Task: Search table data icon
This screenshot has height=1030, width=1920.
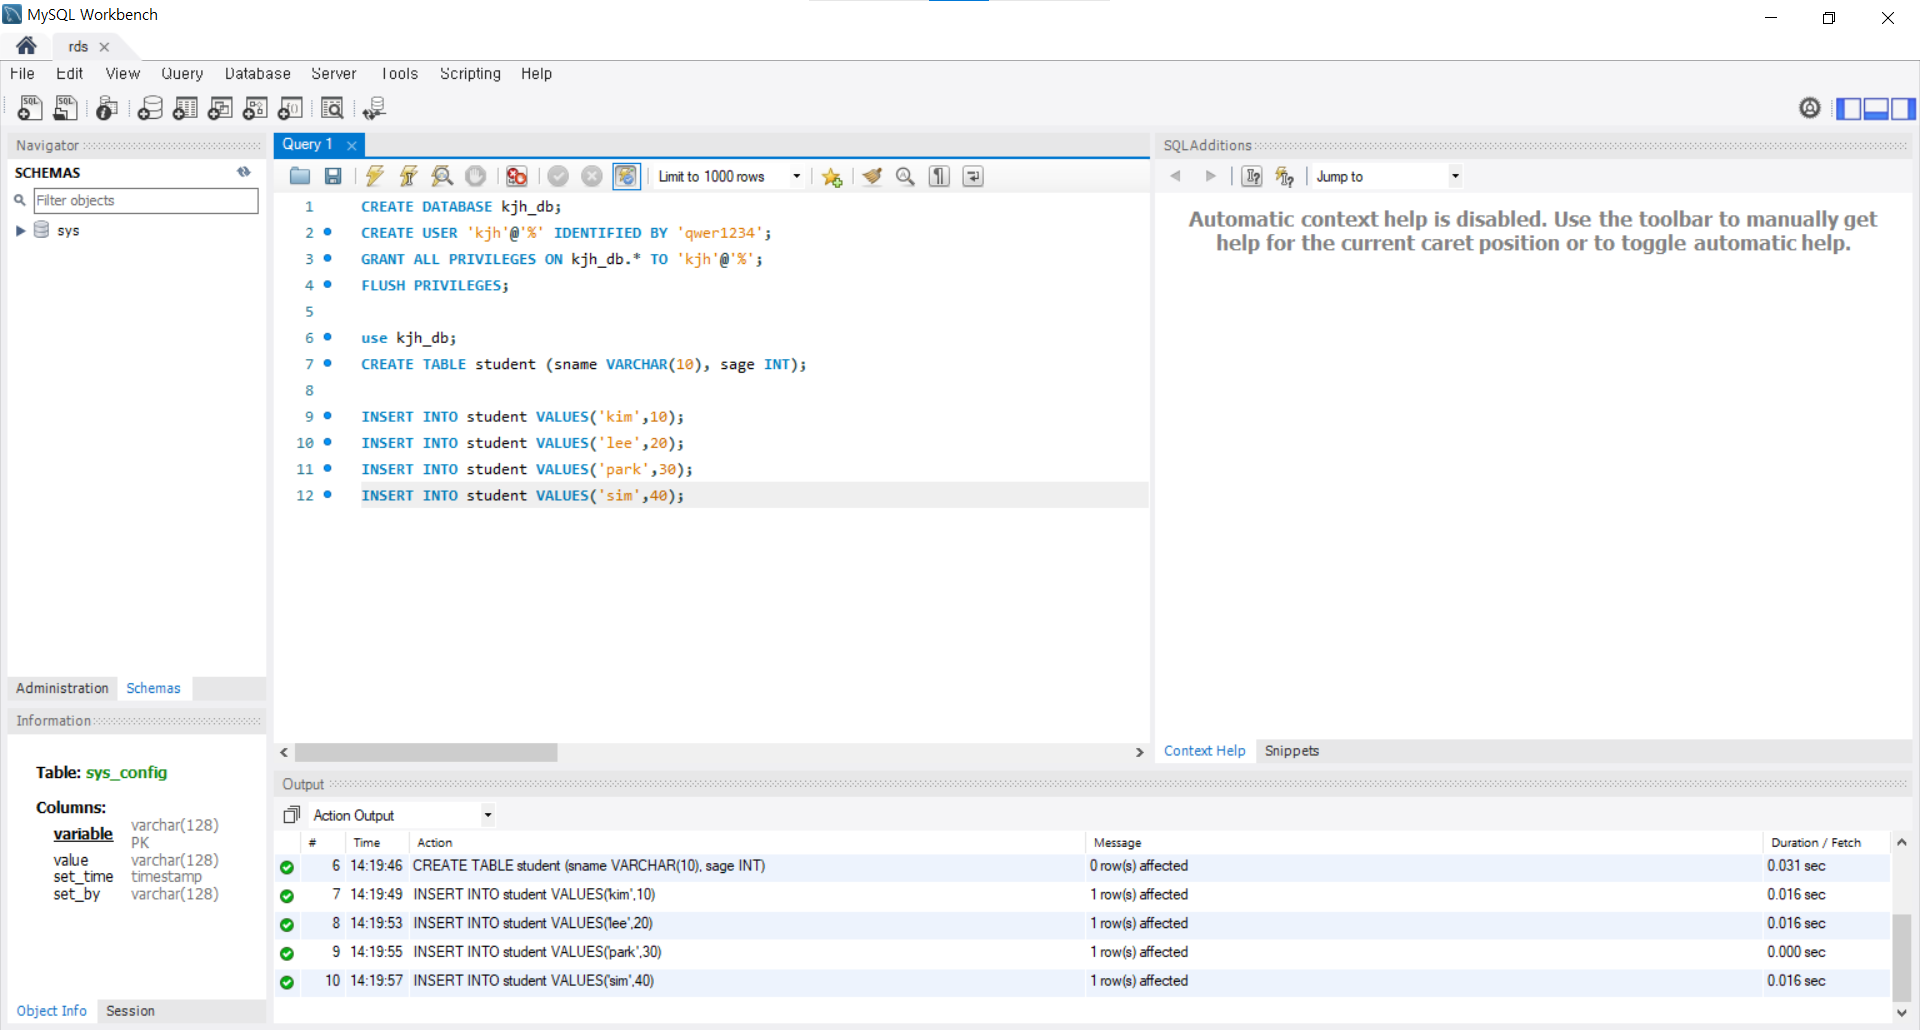Action: click(x=332, y=108)
